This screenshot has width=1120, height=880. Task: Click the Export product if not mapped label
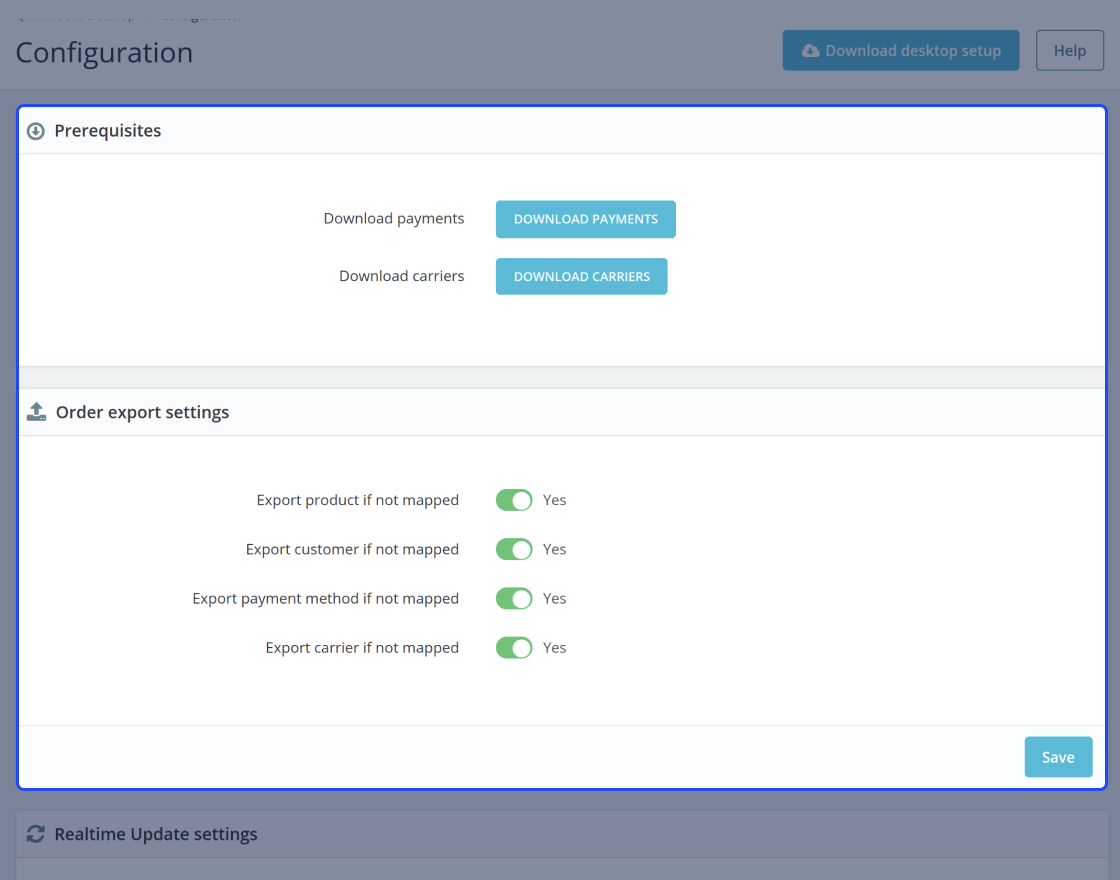[x=357, y=500]
